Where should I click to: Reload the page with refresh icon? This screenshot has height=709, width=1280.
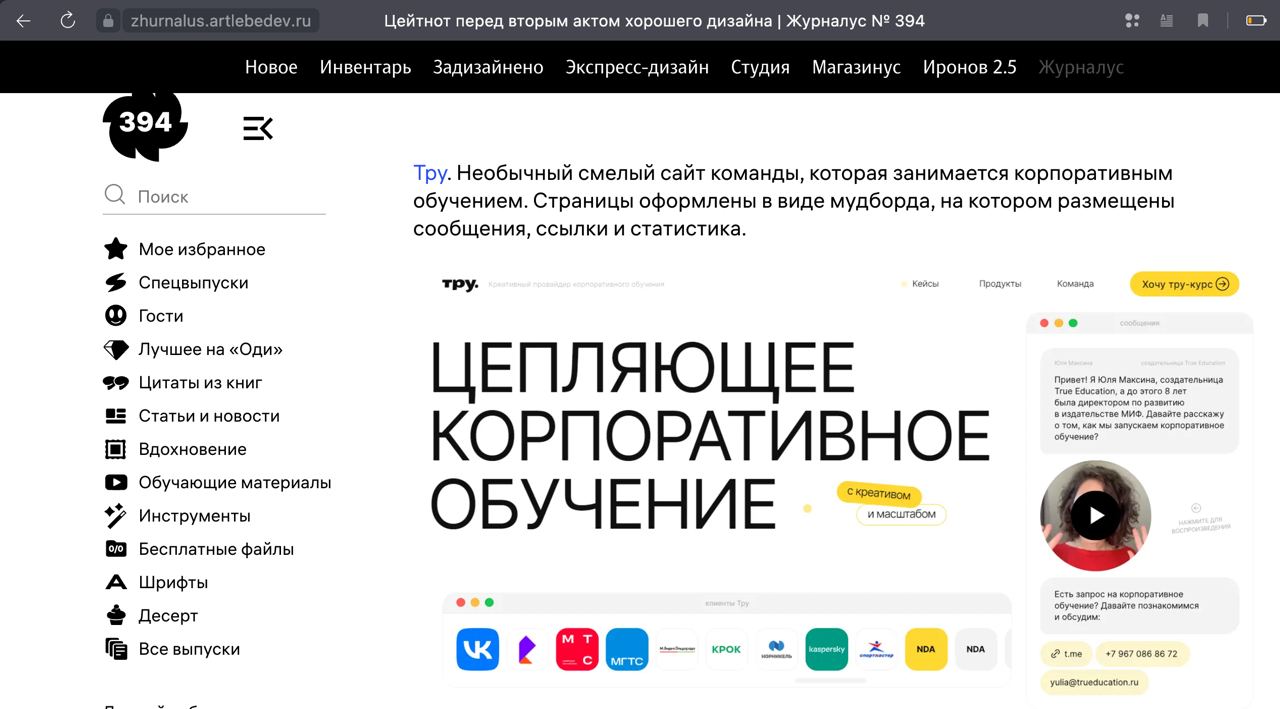[68, 20]
